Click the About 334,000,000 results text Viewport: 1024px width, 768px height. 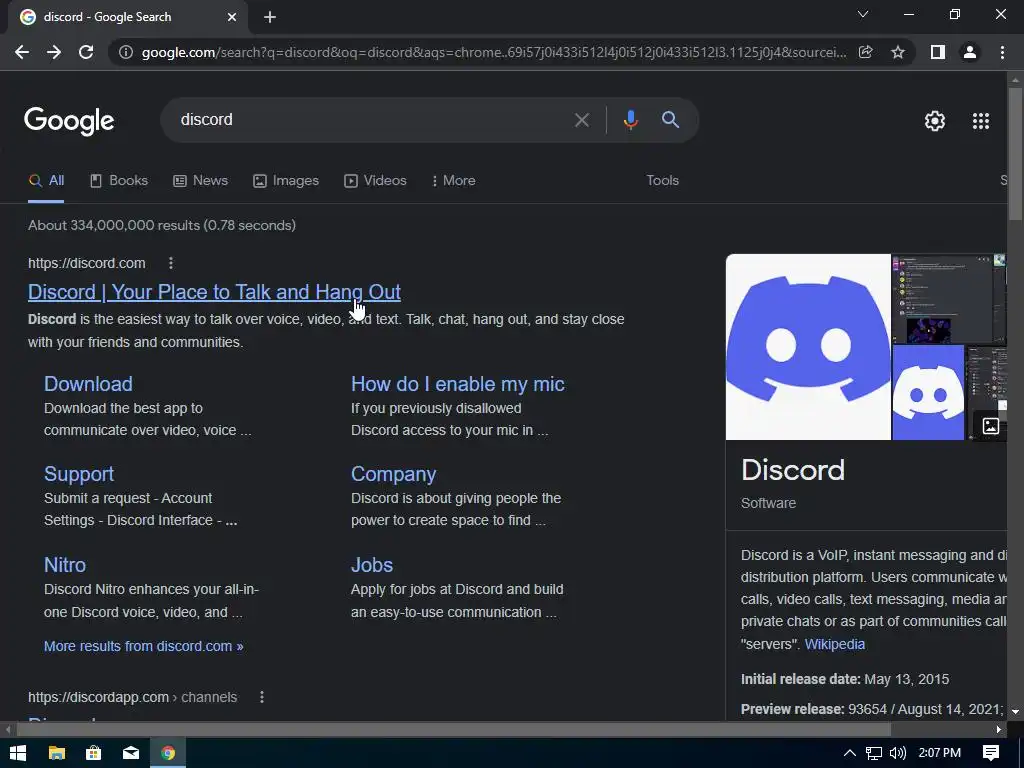(162, 225)
